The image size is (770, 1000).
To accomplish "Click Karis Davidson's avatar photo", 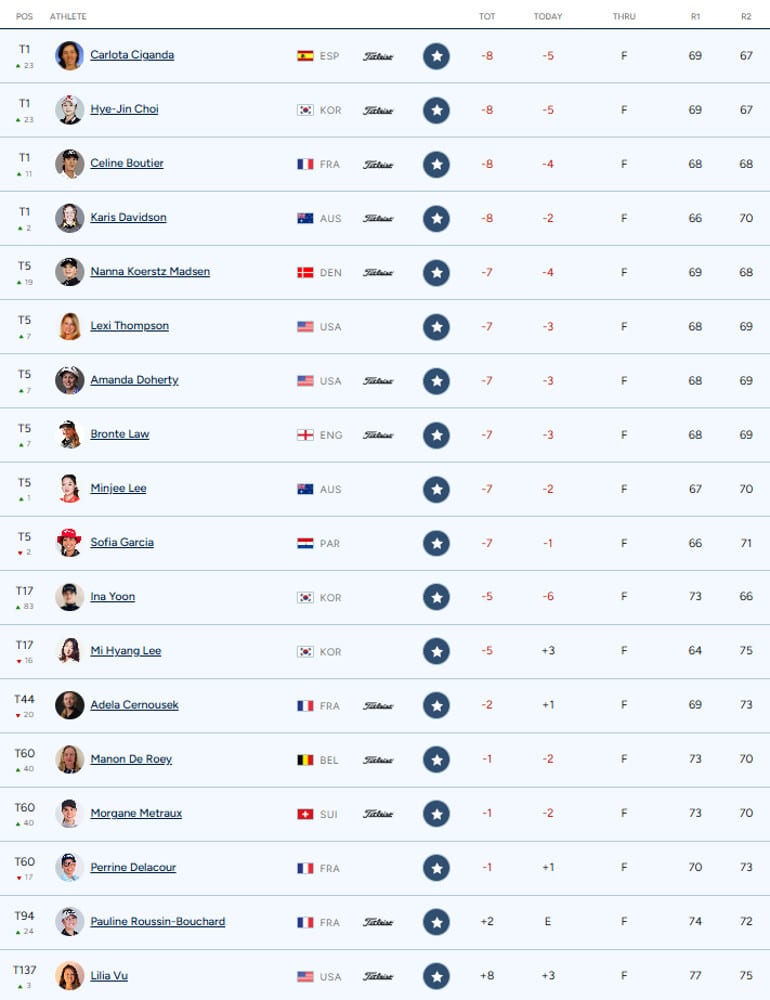I will [70, 218].
